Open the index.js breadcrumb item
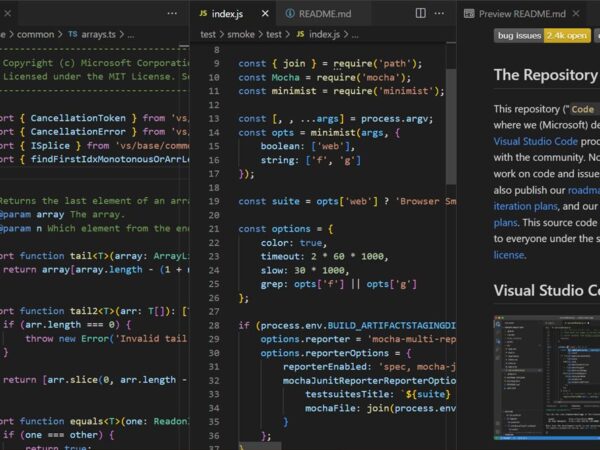Viewport: 600px width, 450px height. click(324, 34)
